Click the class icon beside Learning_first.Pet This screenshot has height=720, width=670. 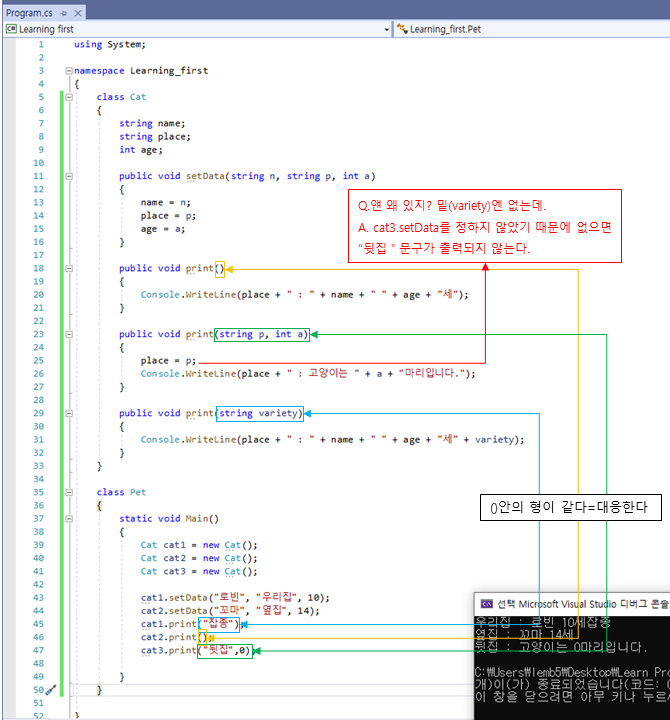click(x=402, y=29)
